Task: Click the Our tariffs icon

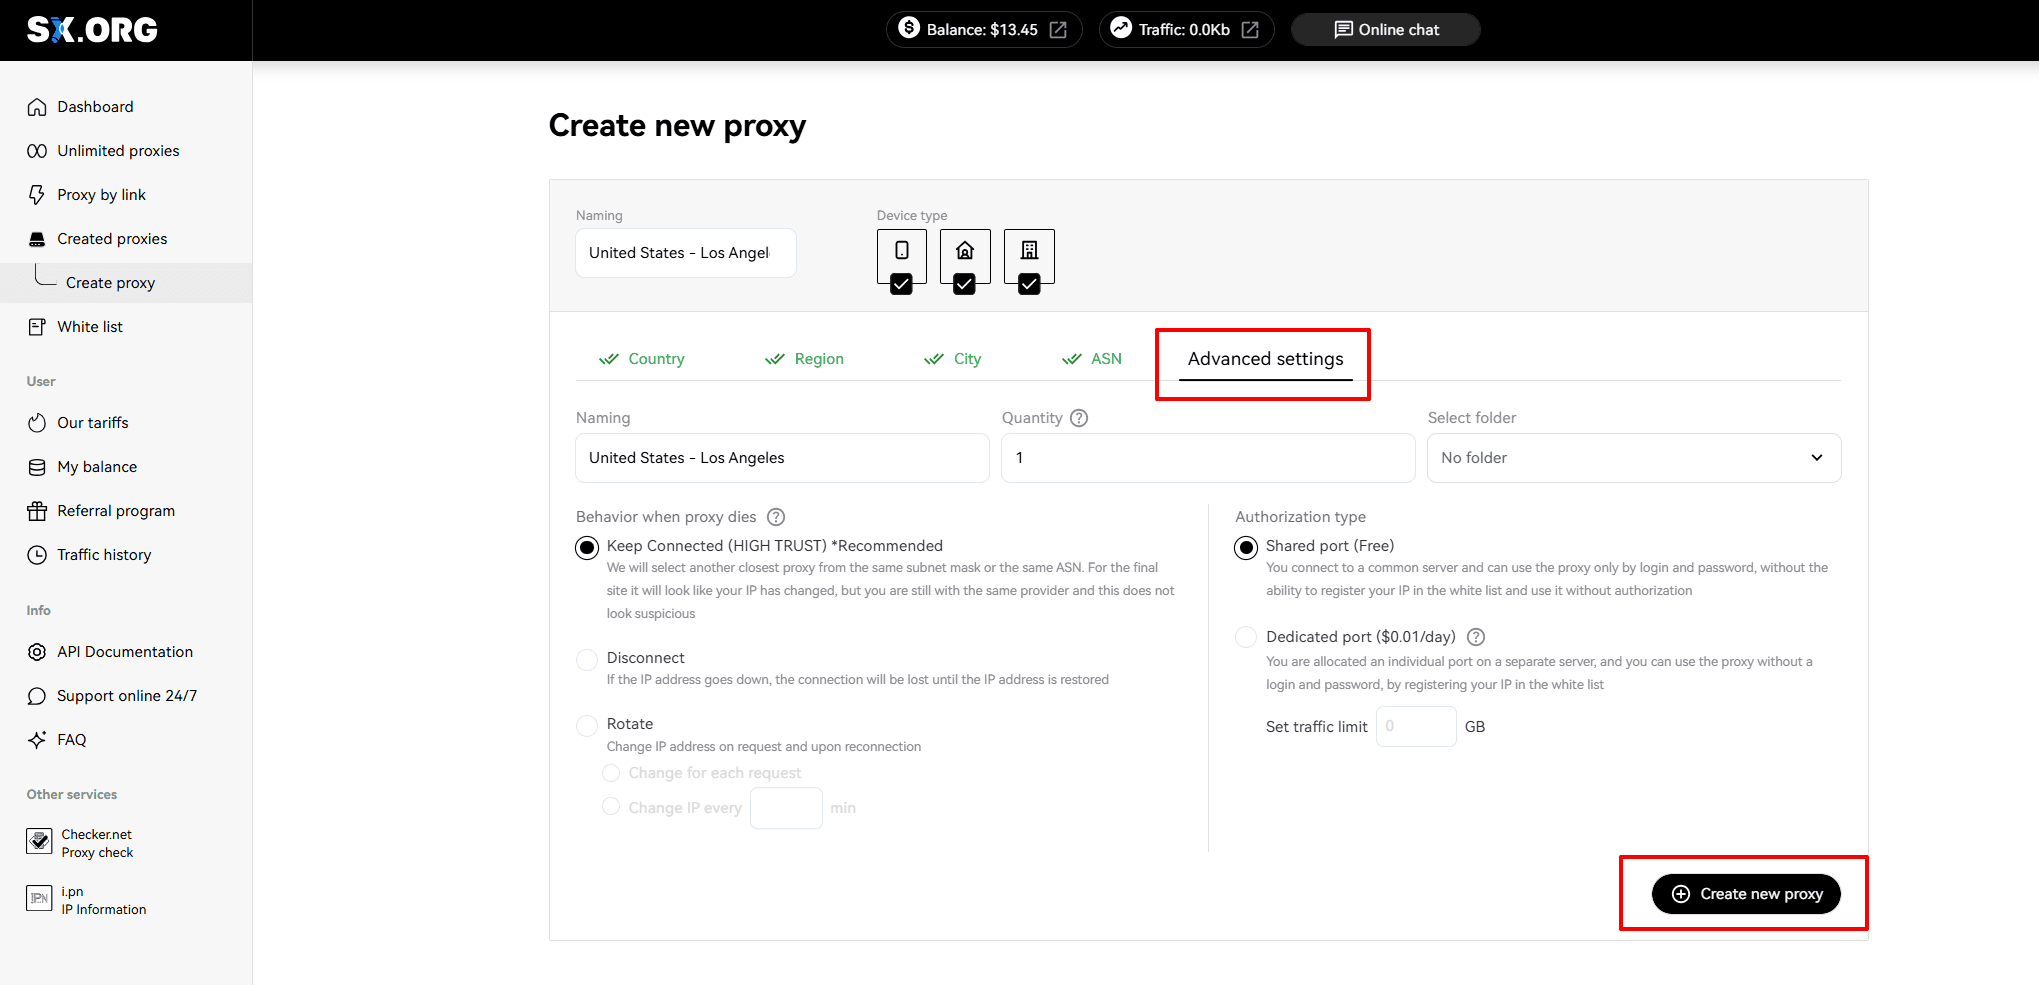Action: pyautogui.click(x=37, y=423)
